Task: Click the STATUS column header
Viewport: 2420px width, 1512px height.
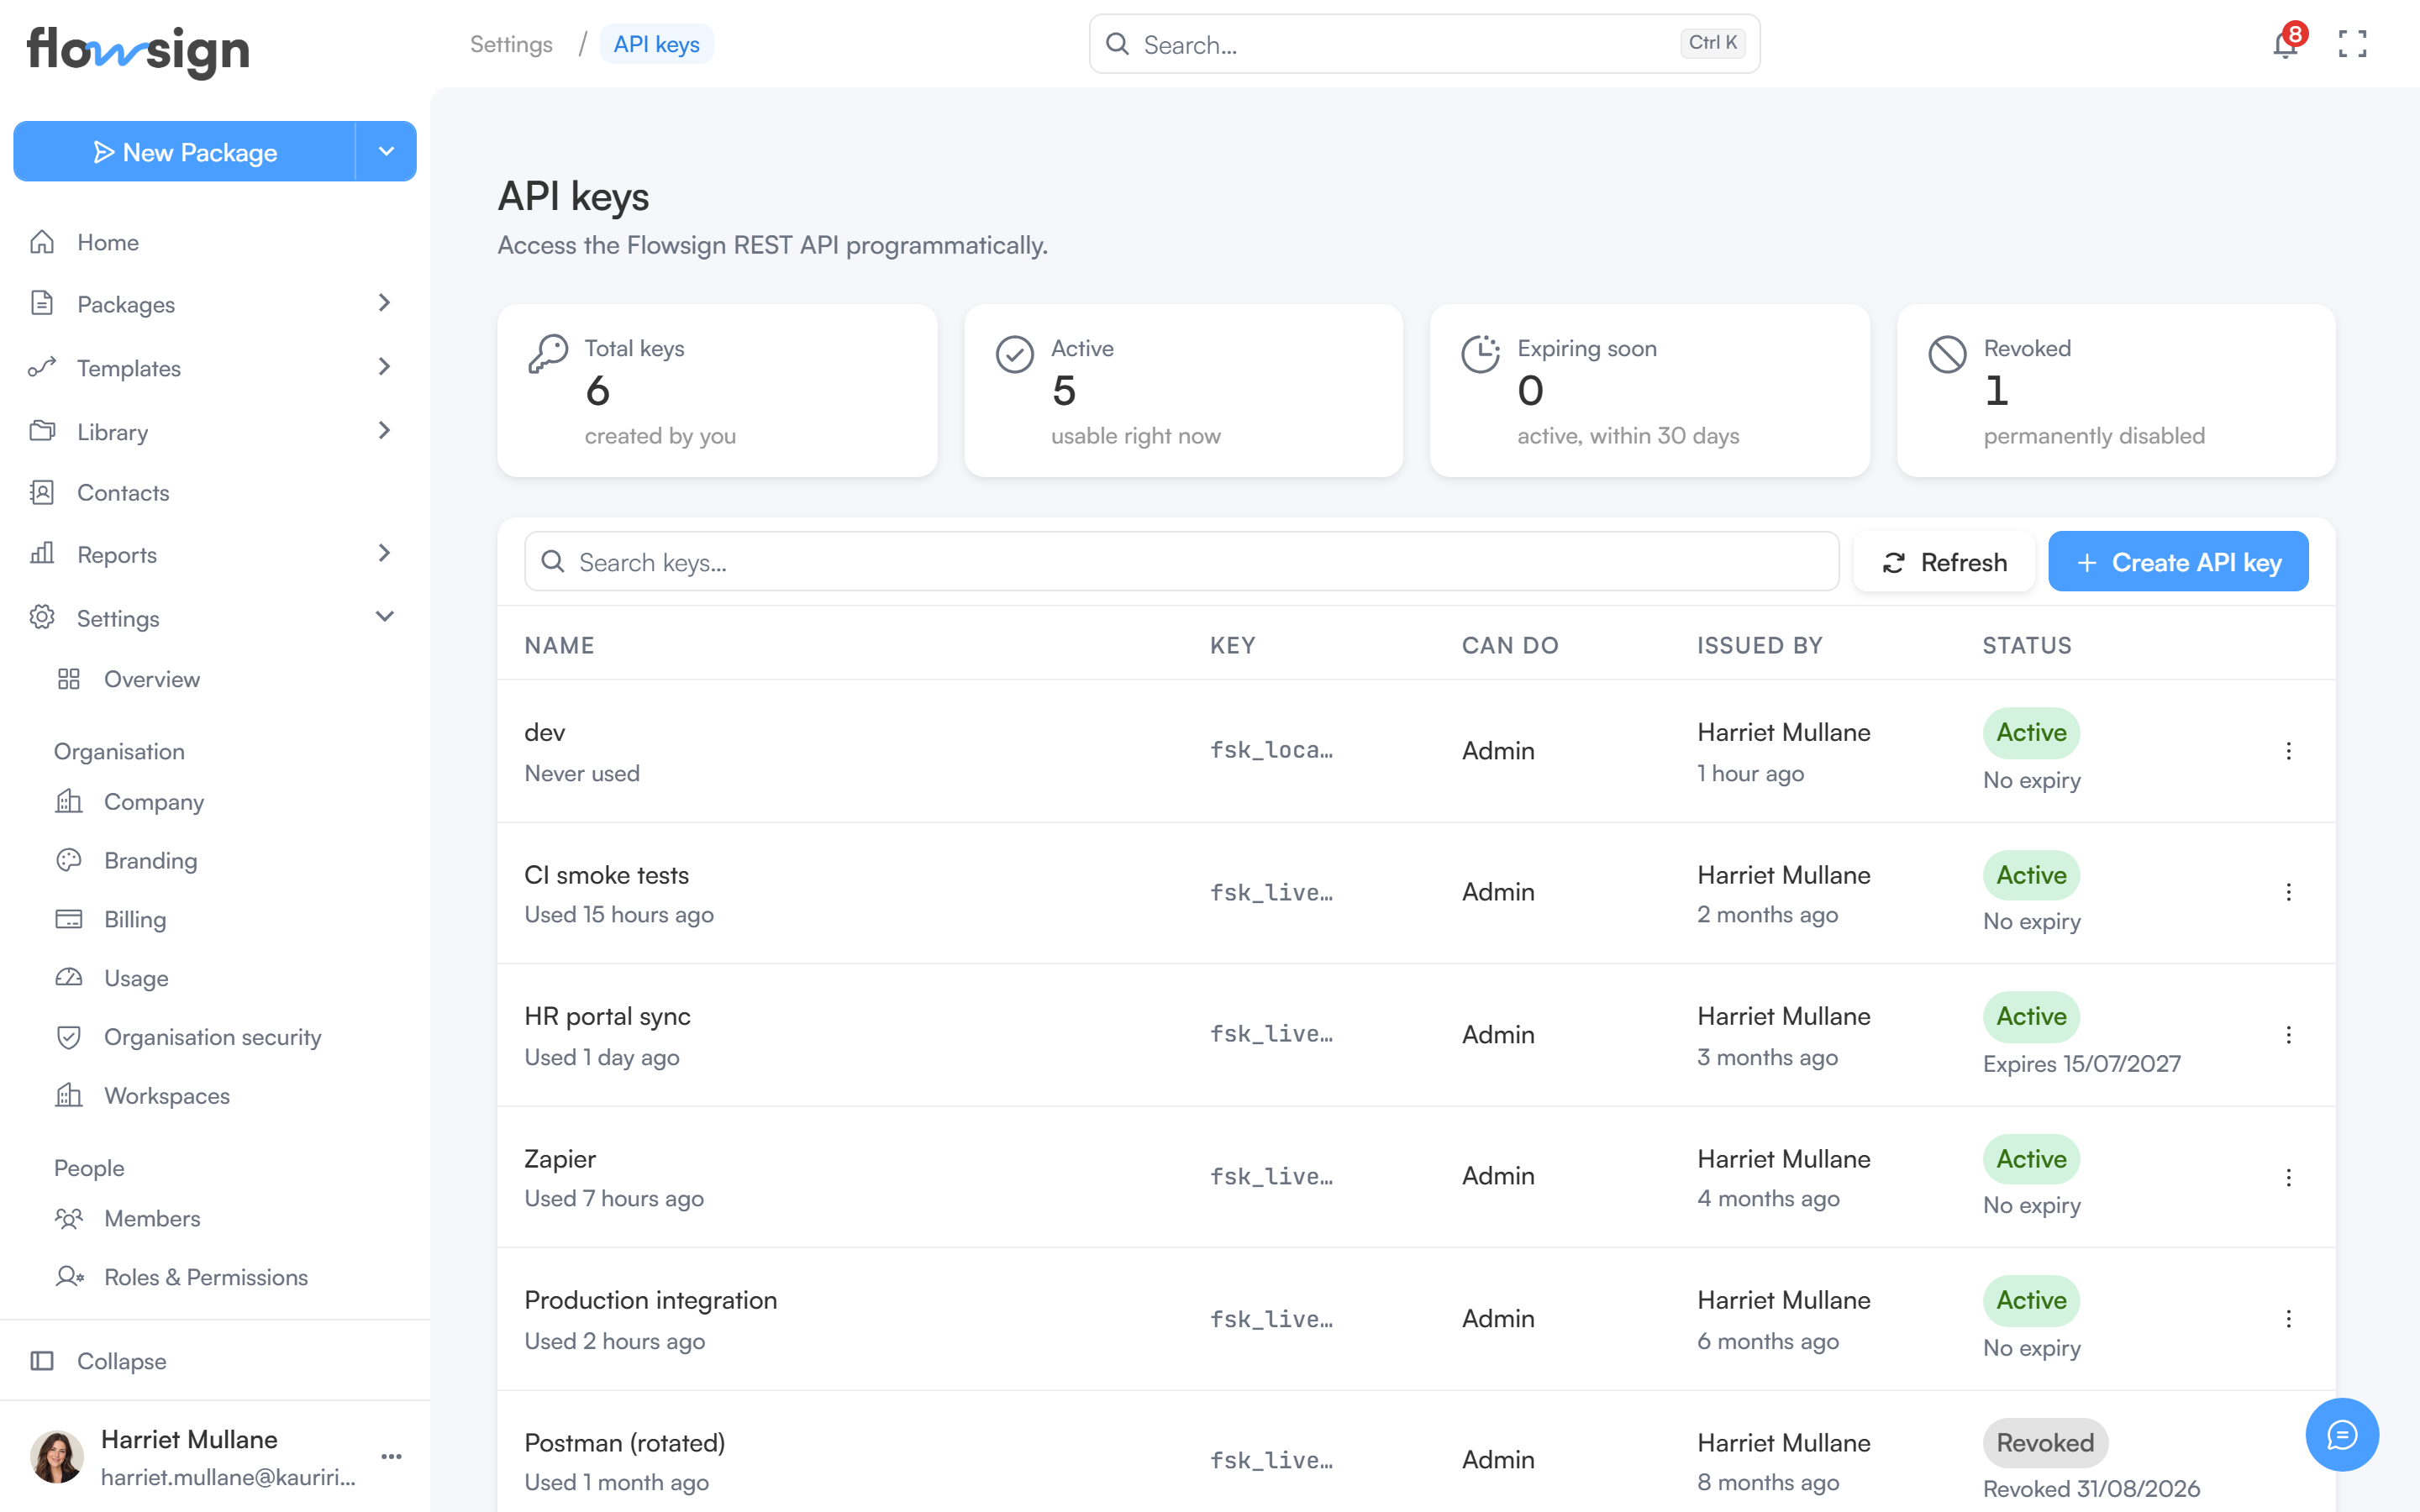Action: [2027, 646]
